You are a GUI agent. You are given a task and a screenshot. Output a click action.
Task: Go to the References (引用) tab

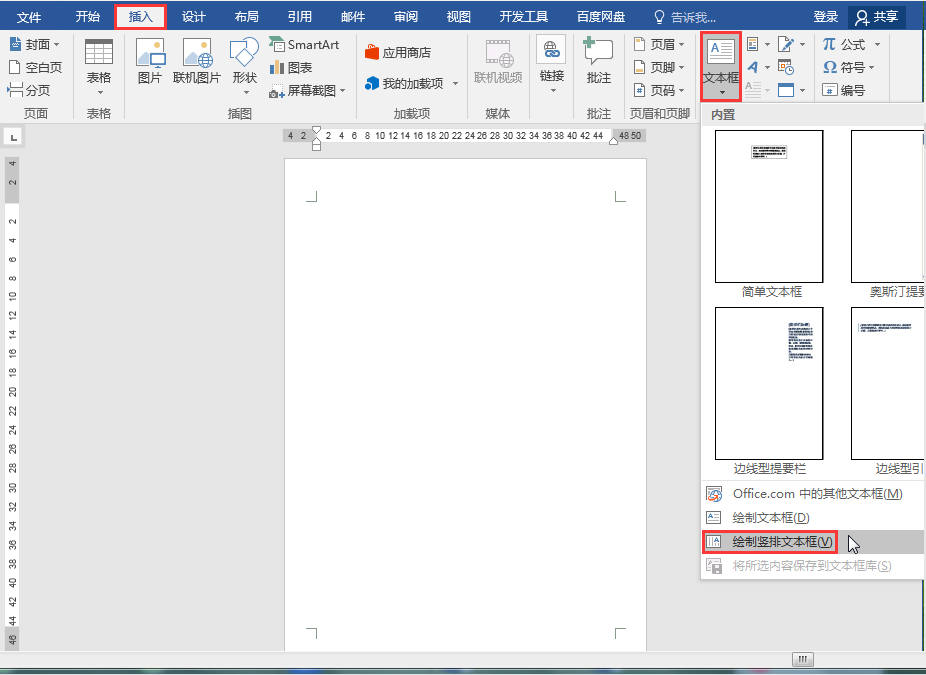[300, 17]
